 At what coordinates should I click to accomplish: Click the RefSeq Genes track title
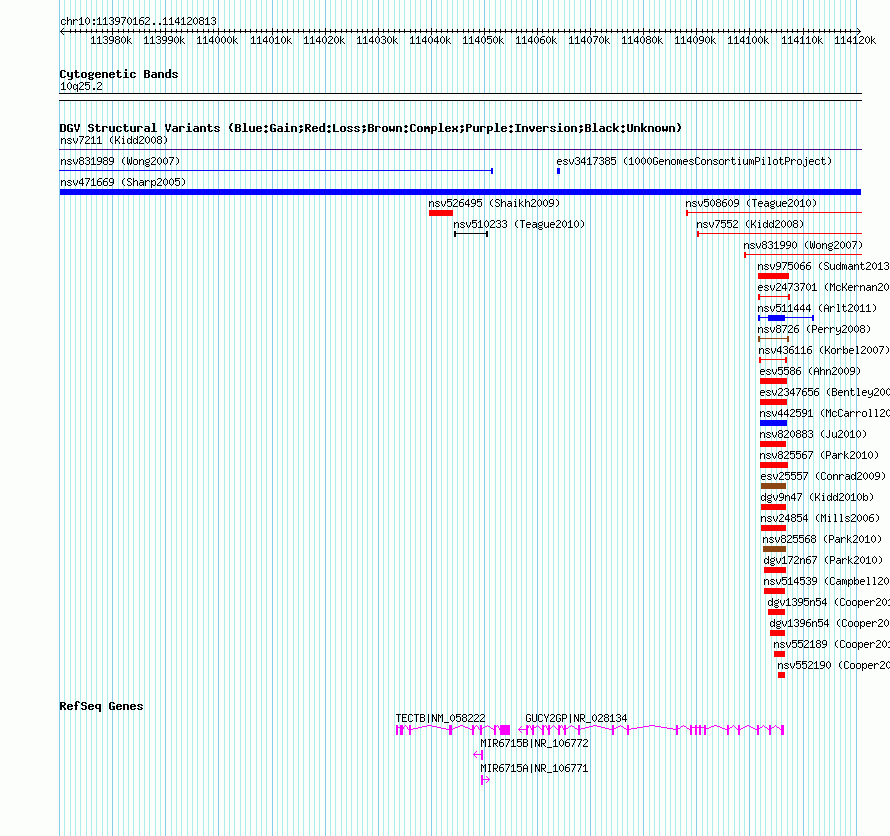pos(101,706)
